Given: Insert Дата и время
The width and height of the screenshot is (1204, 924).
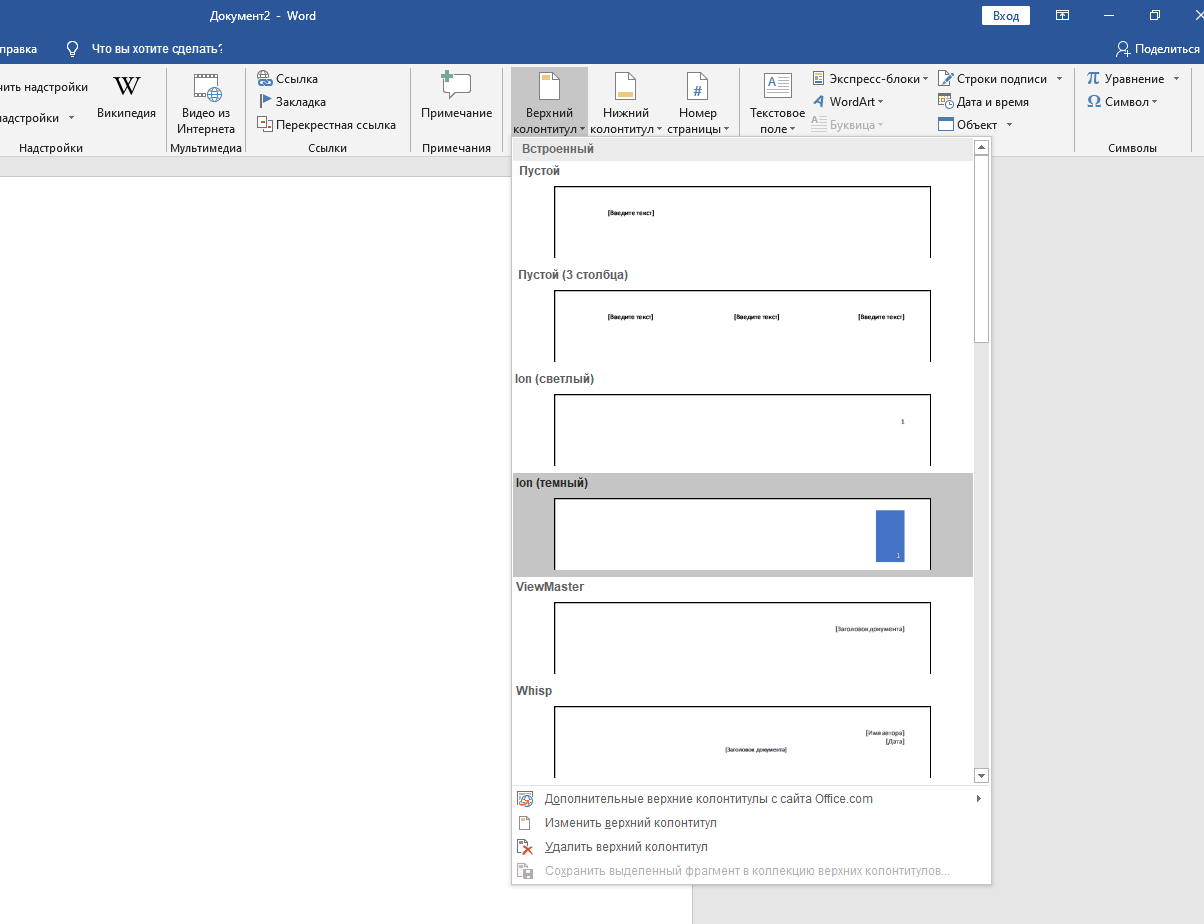Looking at the screenshot, I should pyautogui.click(x=984, y=102).
